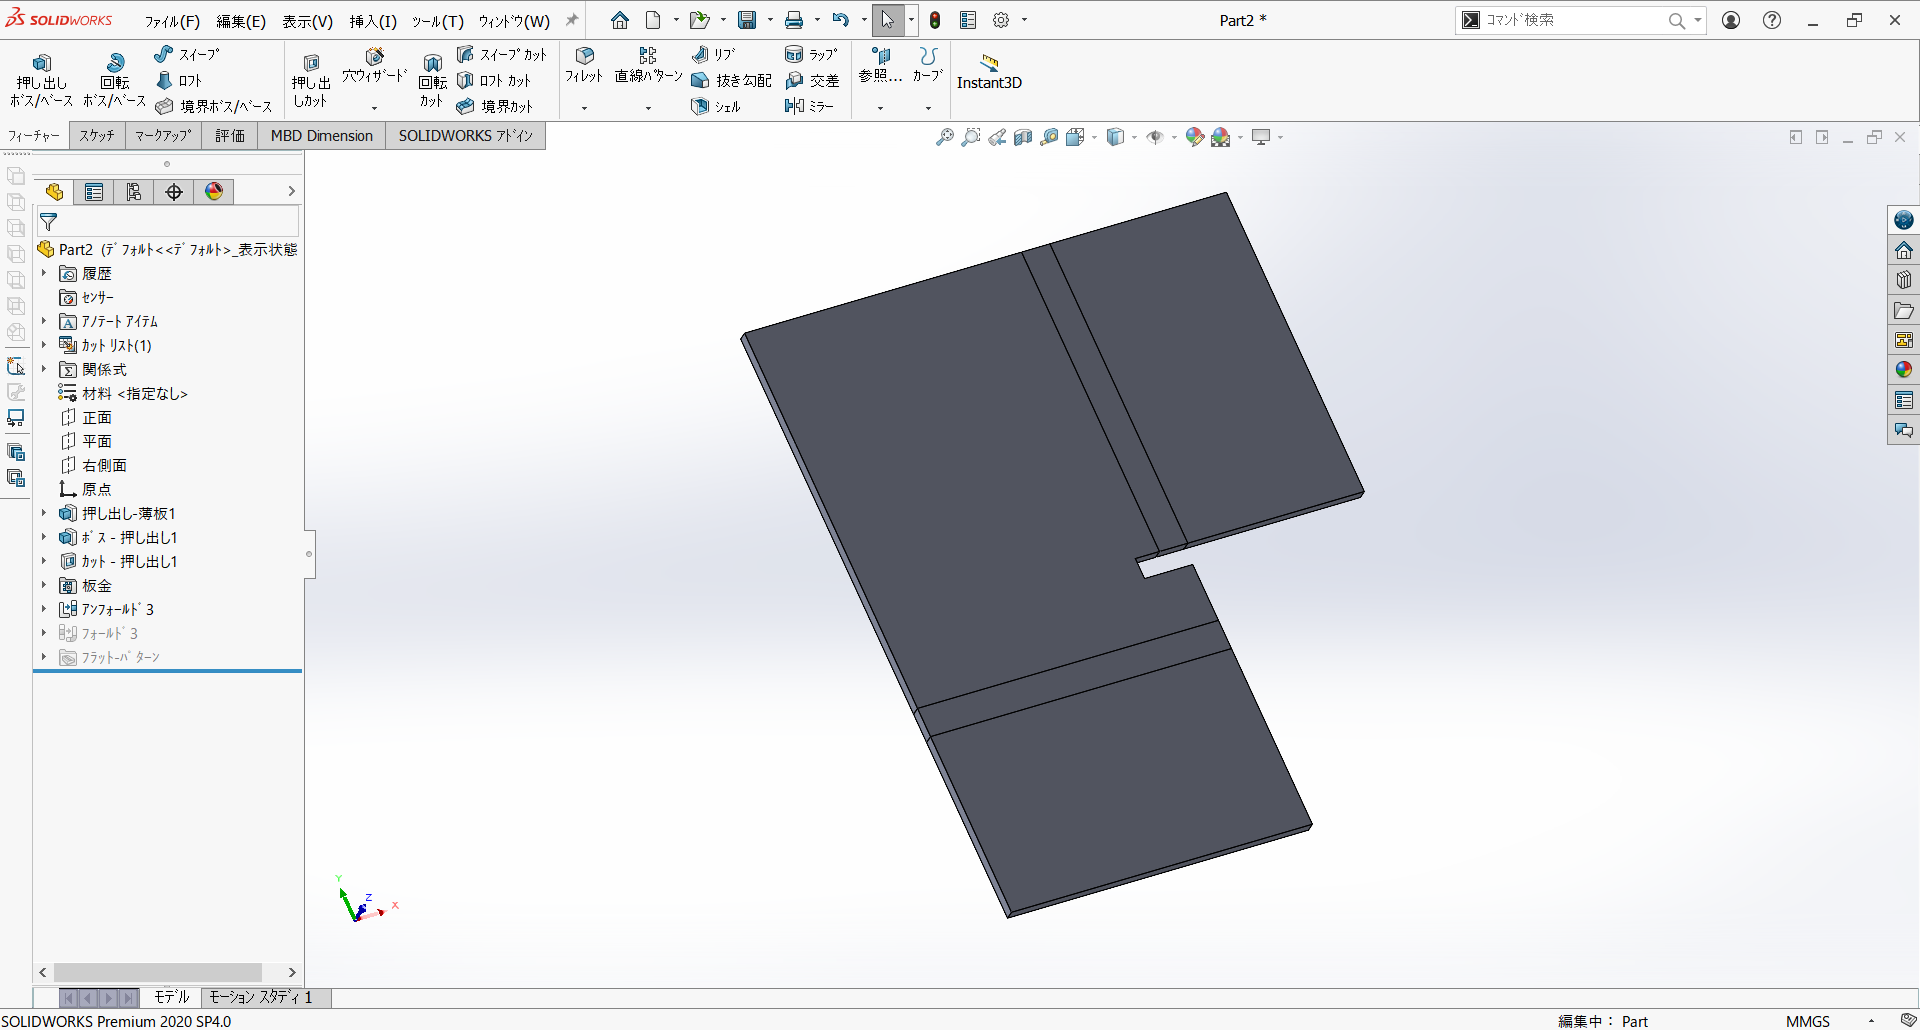The width and height of the screenshot is (1920, 1030).
Task: Select the Wrap (ラップ) tool
Action: pos(811,54)
